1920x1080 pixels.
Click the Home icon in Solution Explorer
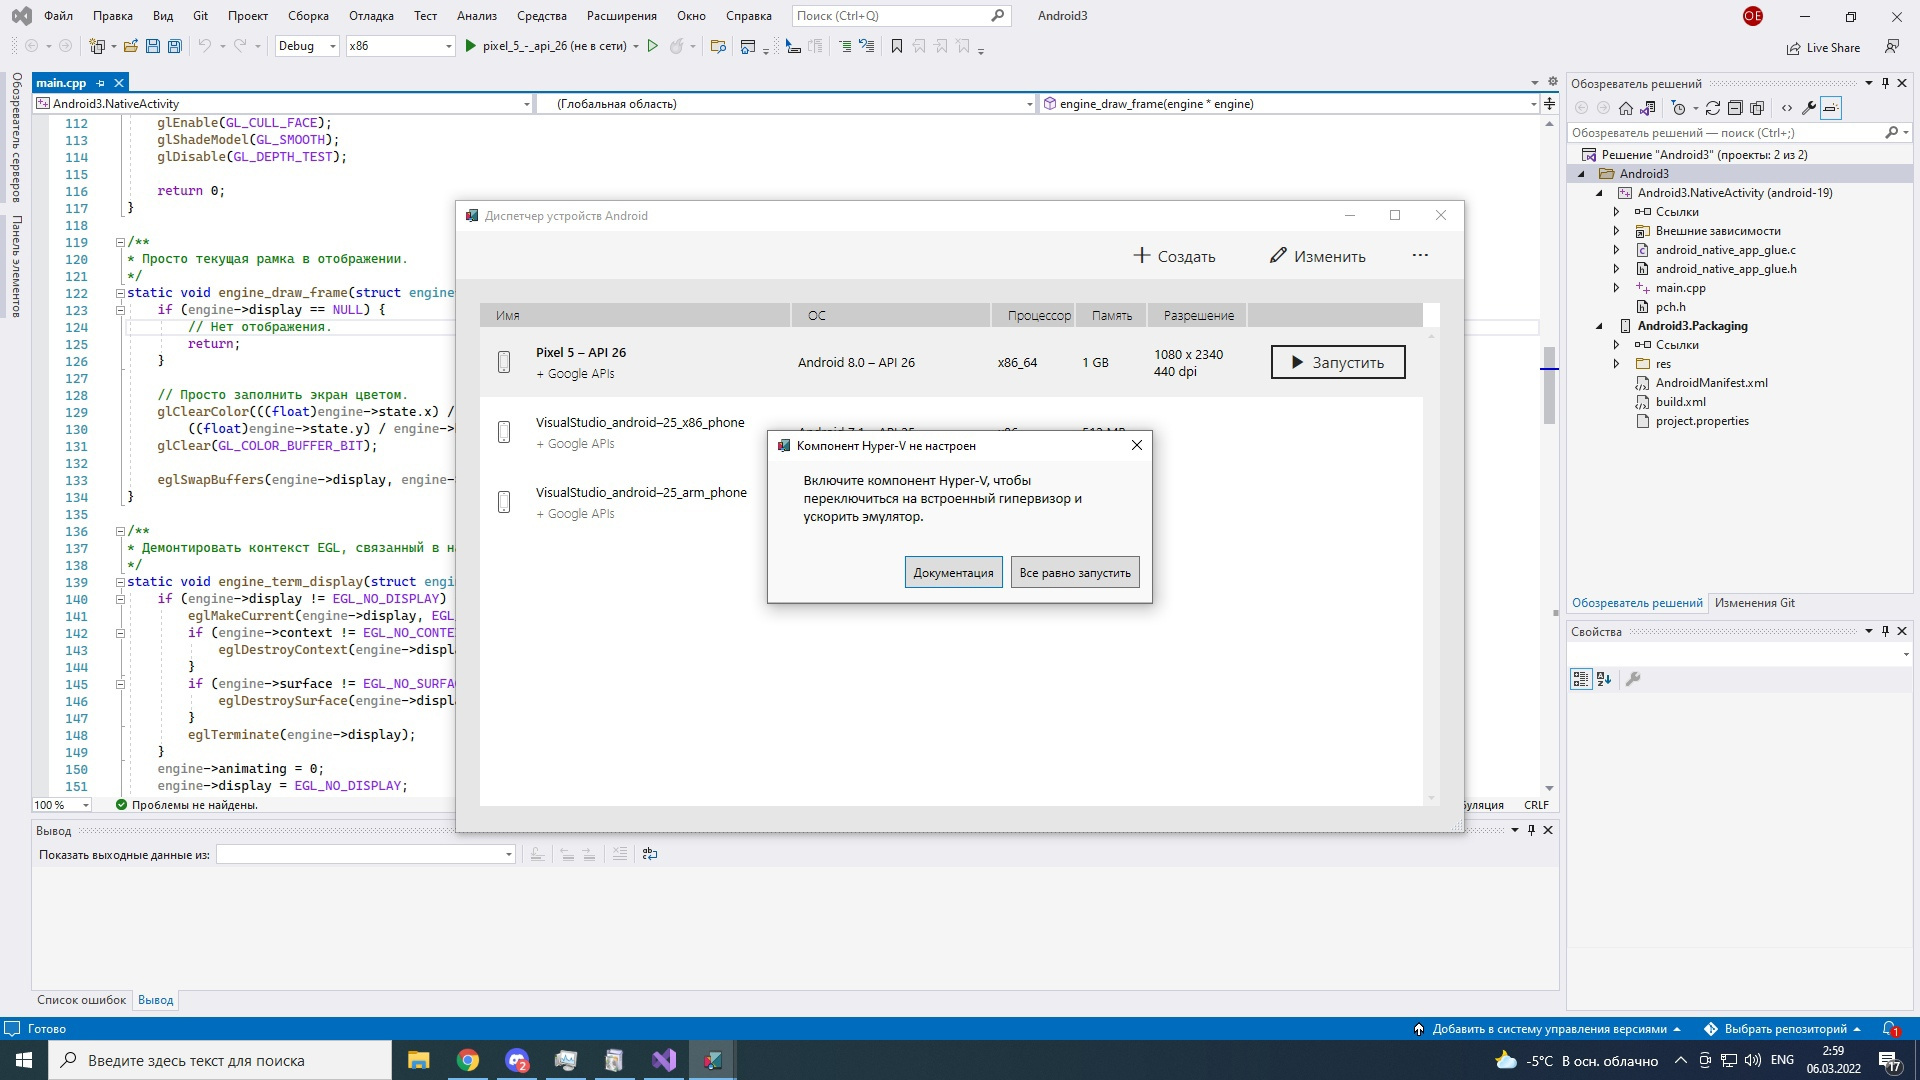[1626, 108]
